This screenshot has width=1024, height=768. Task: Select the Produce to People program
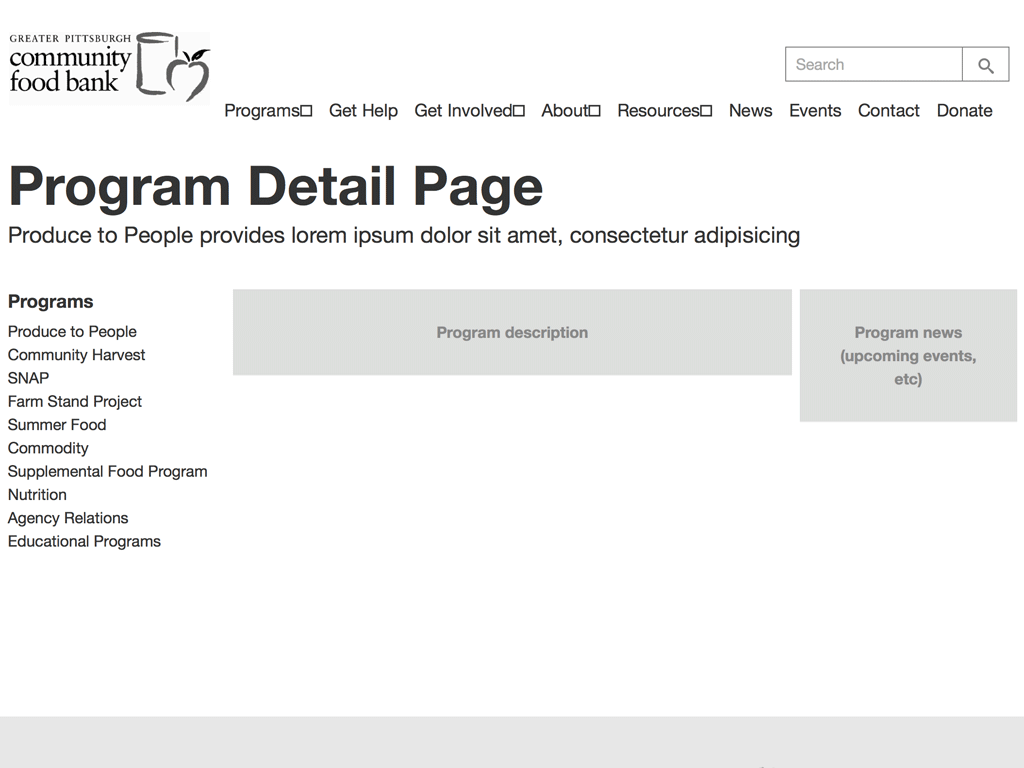(72, 331)
